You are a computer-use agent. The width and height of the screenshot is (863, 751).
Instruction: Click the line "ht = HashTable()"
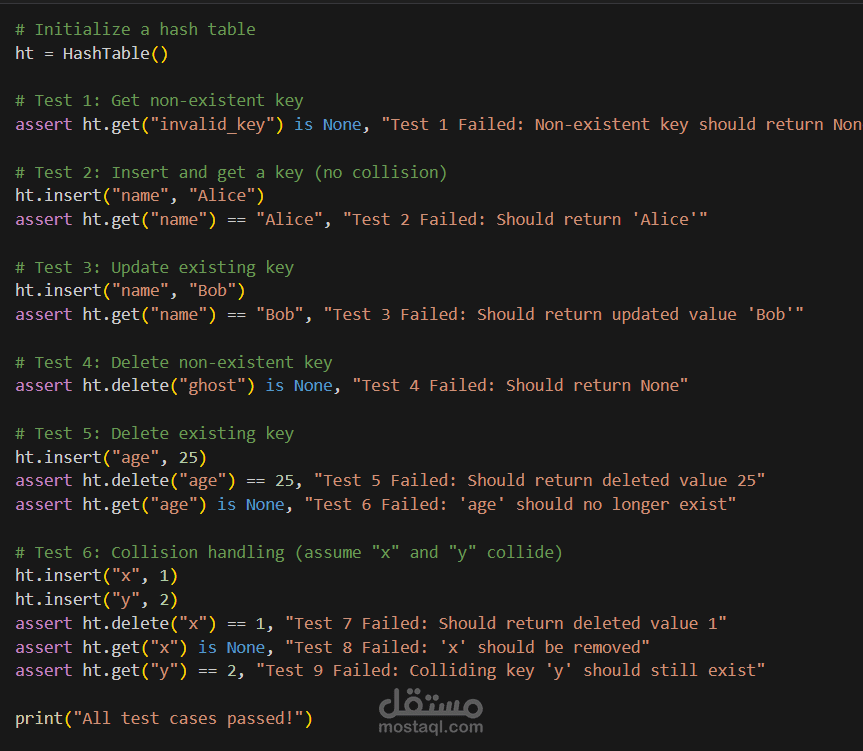click(91, 53)
